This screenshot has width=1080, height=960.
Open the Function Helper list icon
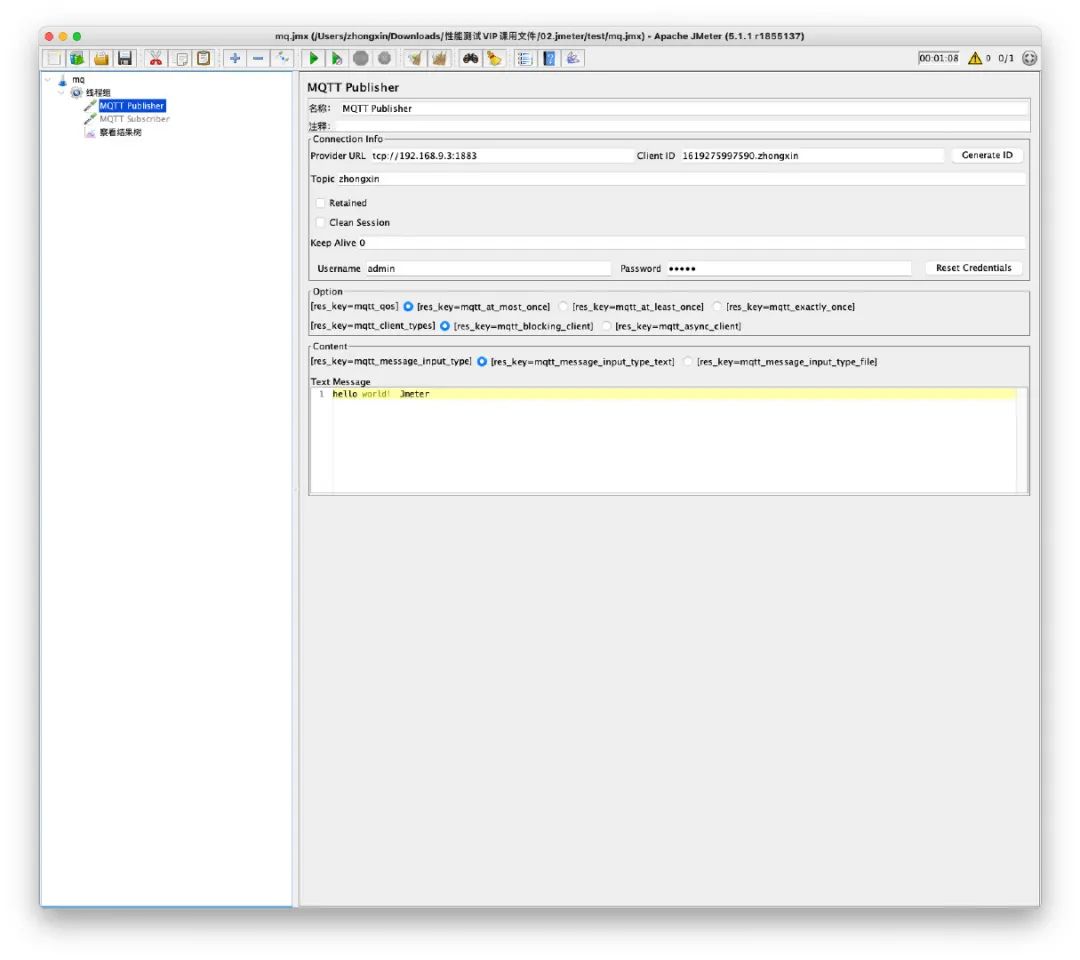525,59
